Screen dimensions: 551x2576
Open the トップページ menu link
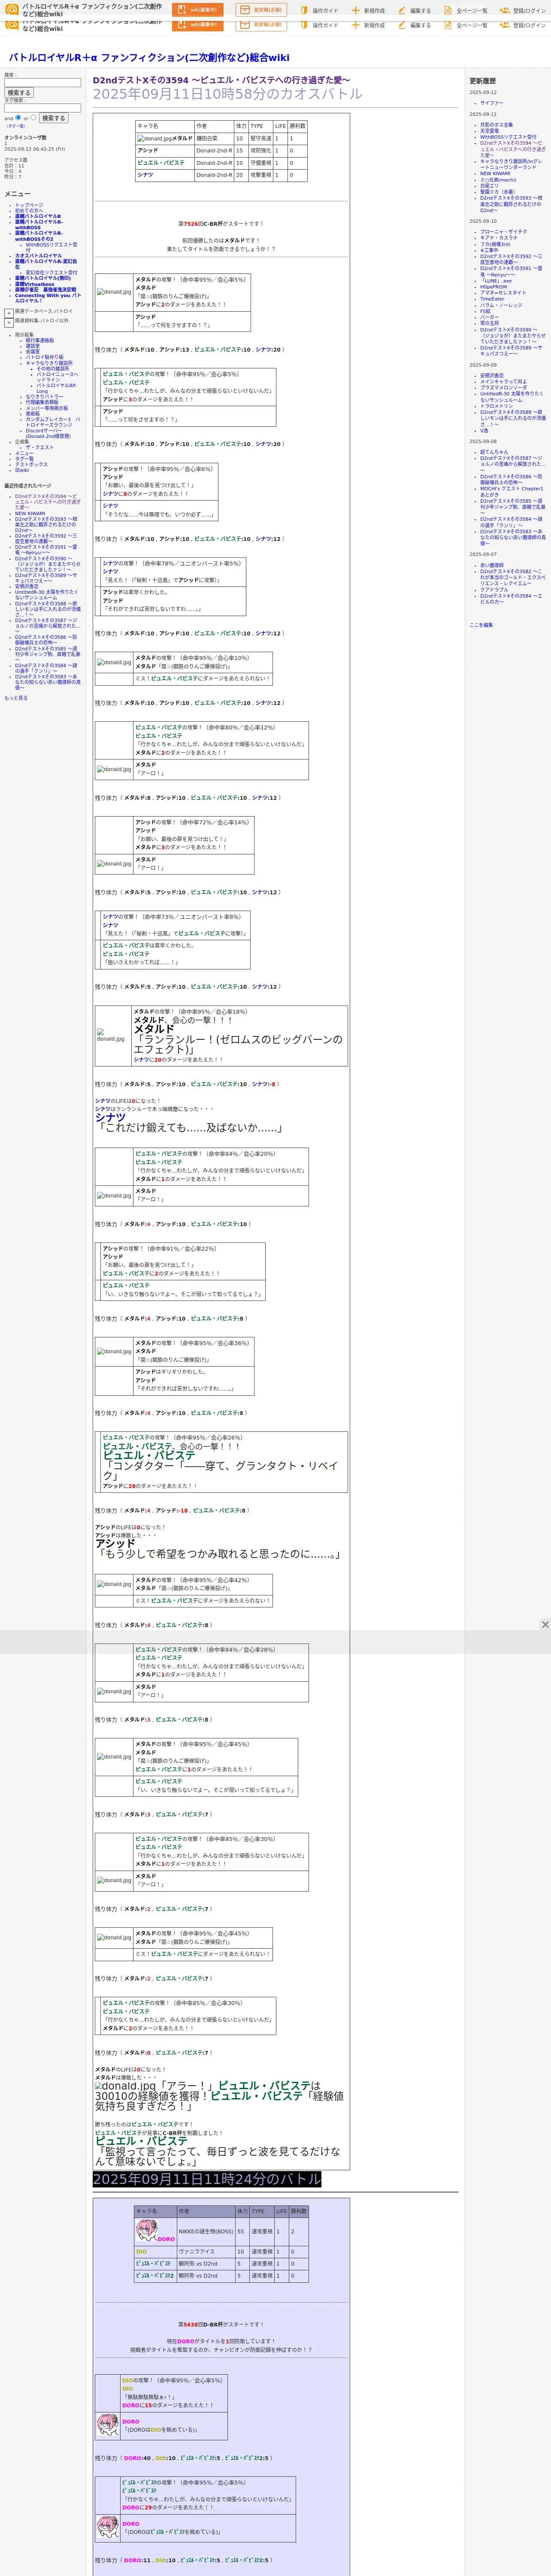point(29,205)
